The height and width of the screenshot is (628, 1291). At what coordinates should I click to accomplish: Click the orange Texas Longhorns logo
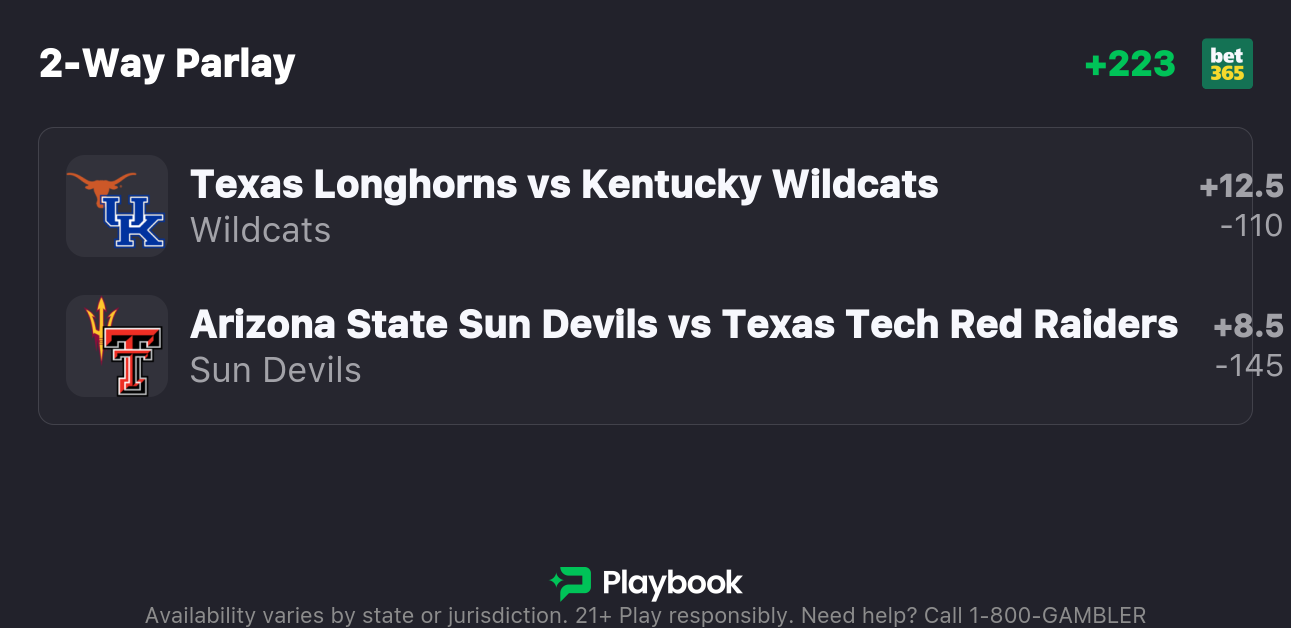tap(100, 185)
